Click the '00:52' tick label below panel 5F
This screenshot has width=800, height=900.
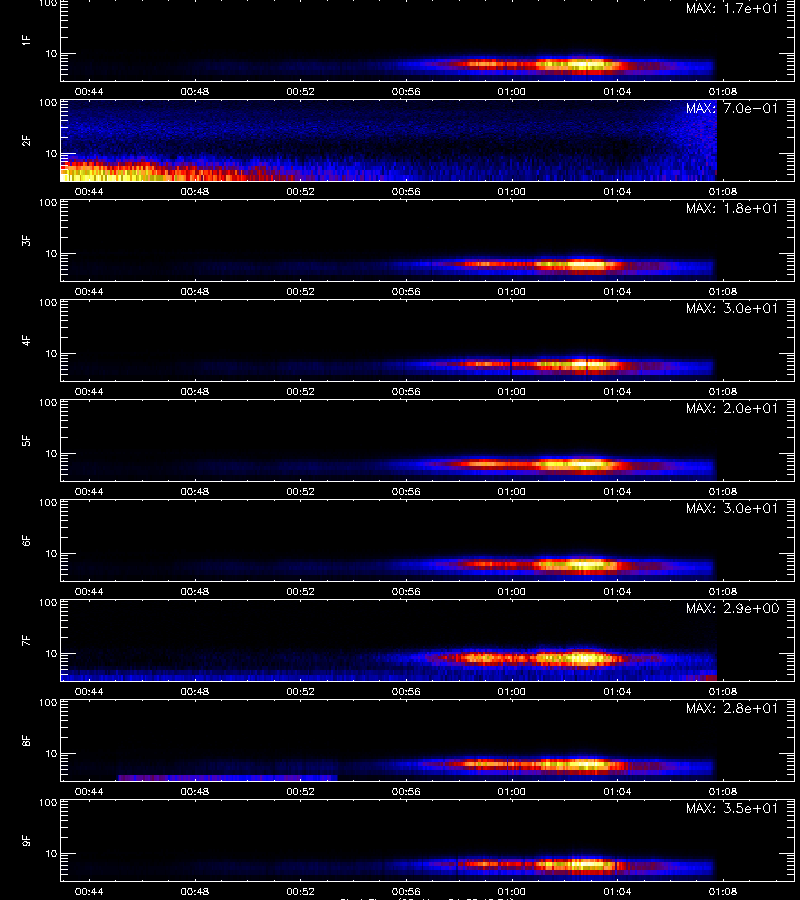coord(300,491)
